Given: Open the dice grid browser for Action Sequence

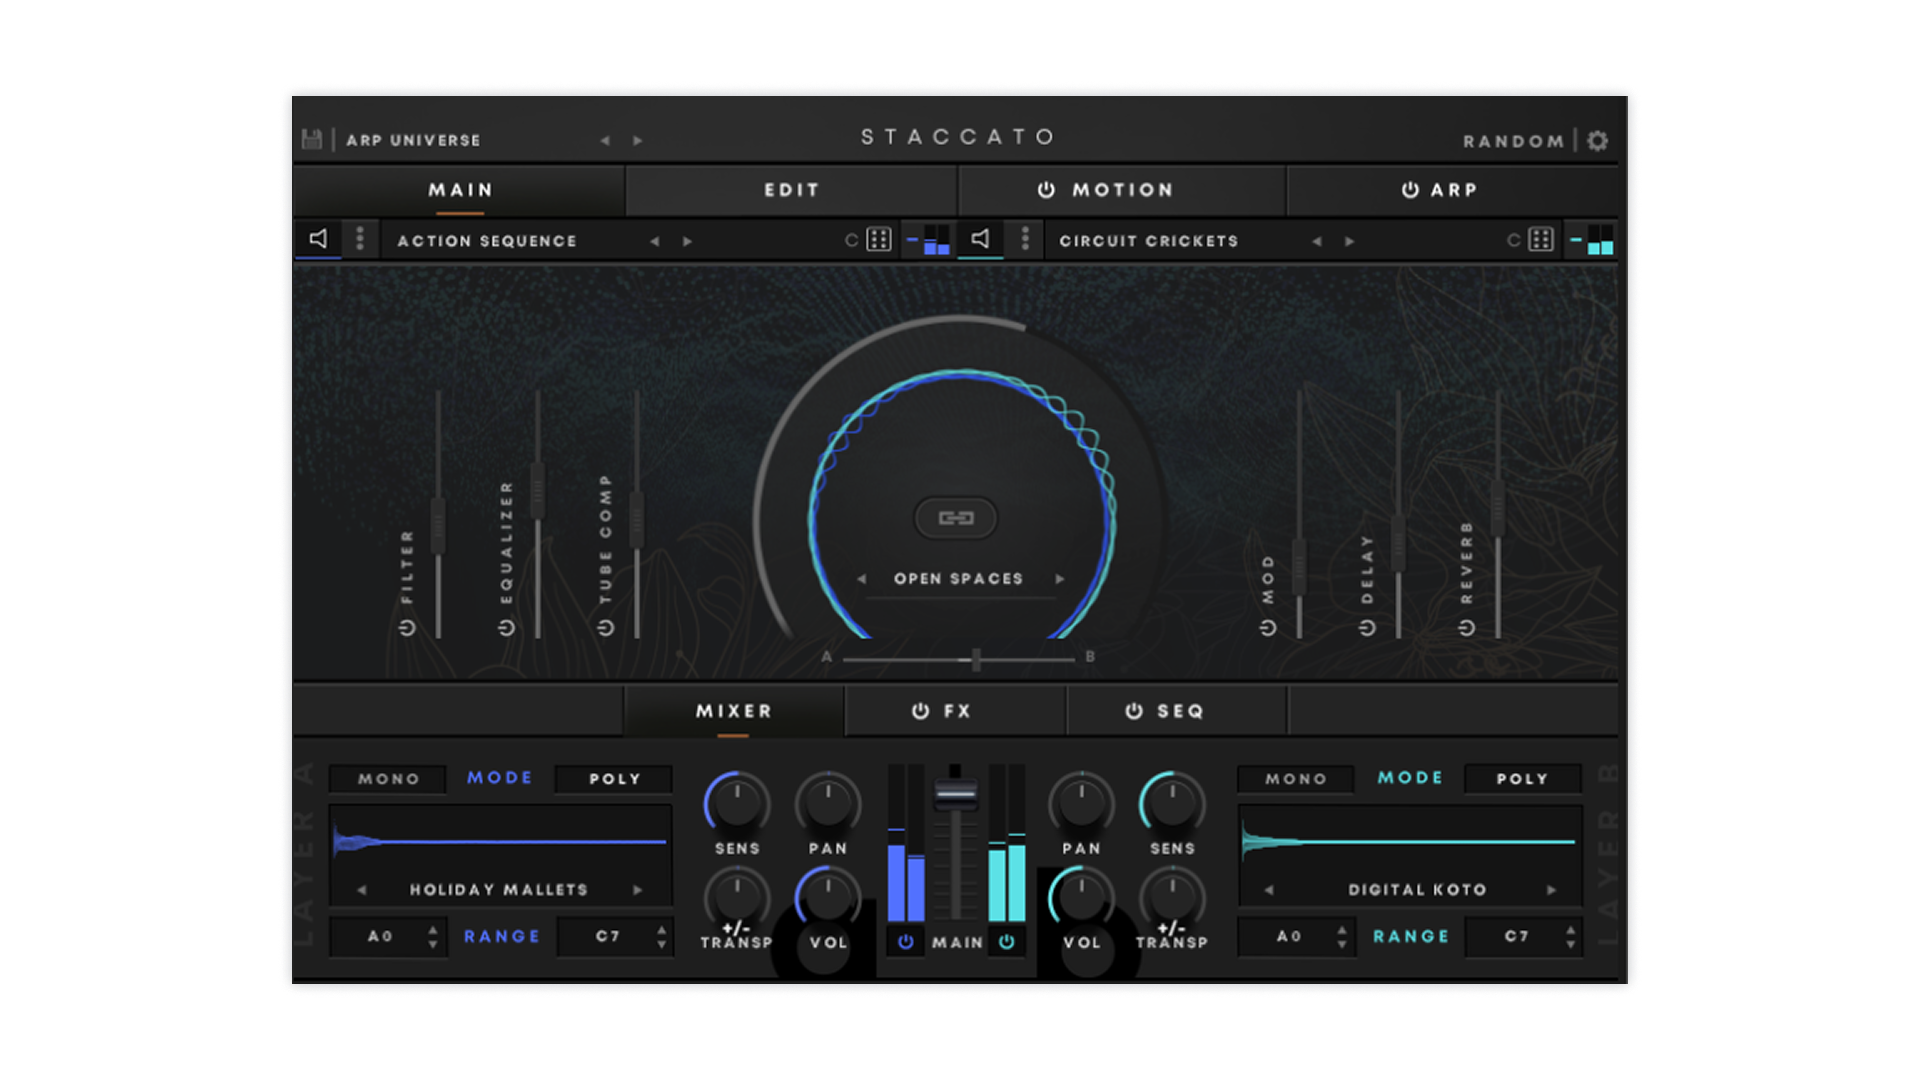Looking at the screenshot, I should [x=878, y=240].
